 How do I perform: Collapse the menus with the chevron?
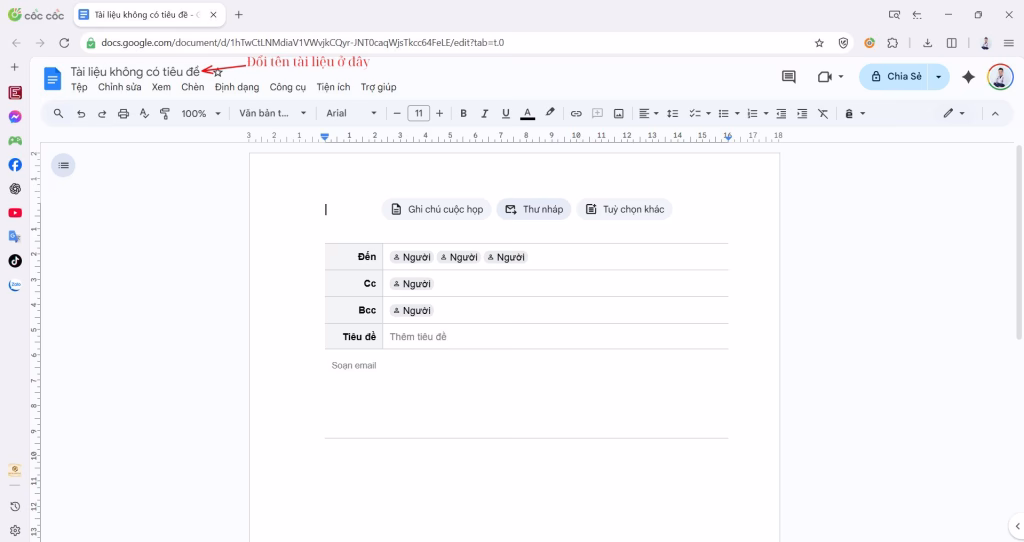point(995,114)
